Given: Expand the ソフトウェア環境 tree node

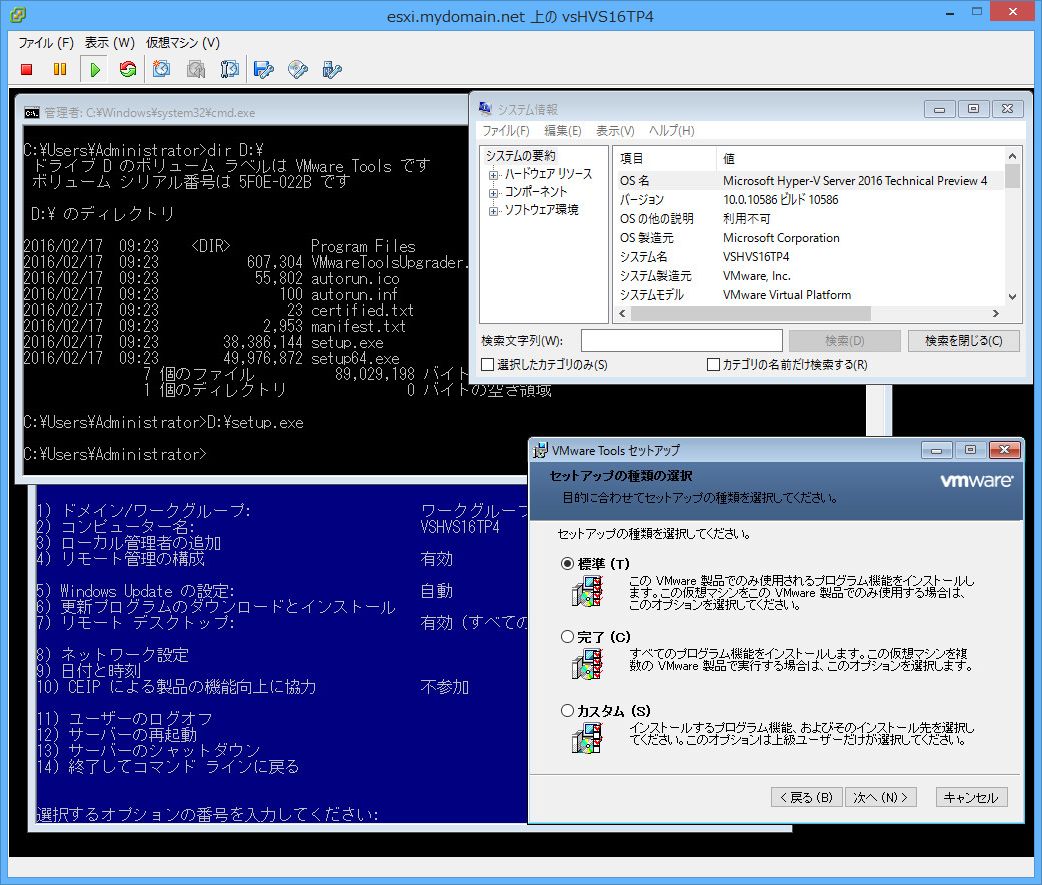Looking at the screenshot, I should click(493, 211).
